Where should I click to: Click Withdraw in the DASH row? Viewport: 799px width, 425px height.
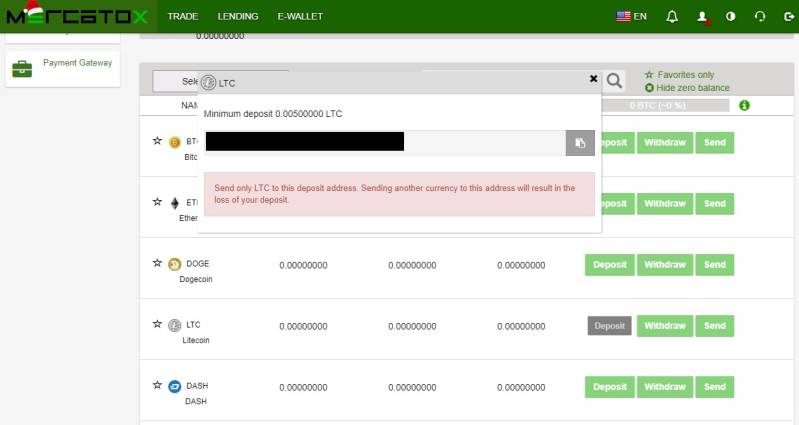[x=664, y=387]
